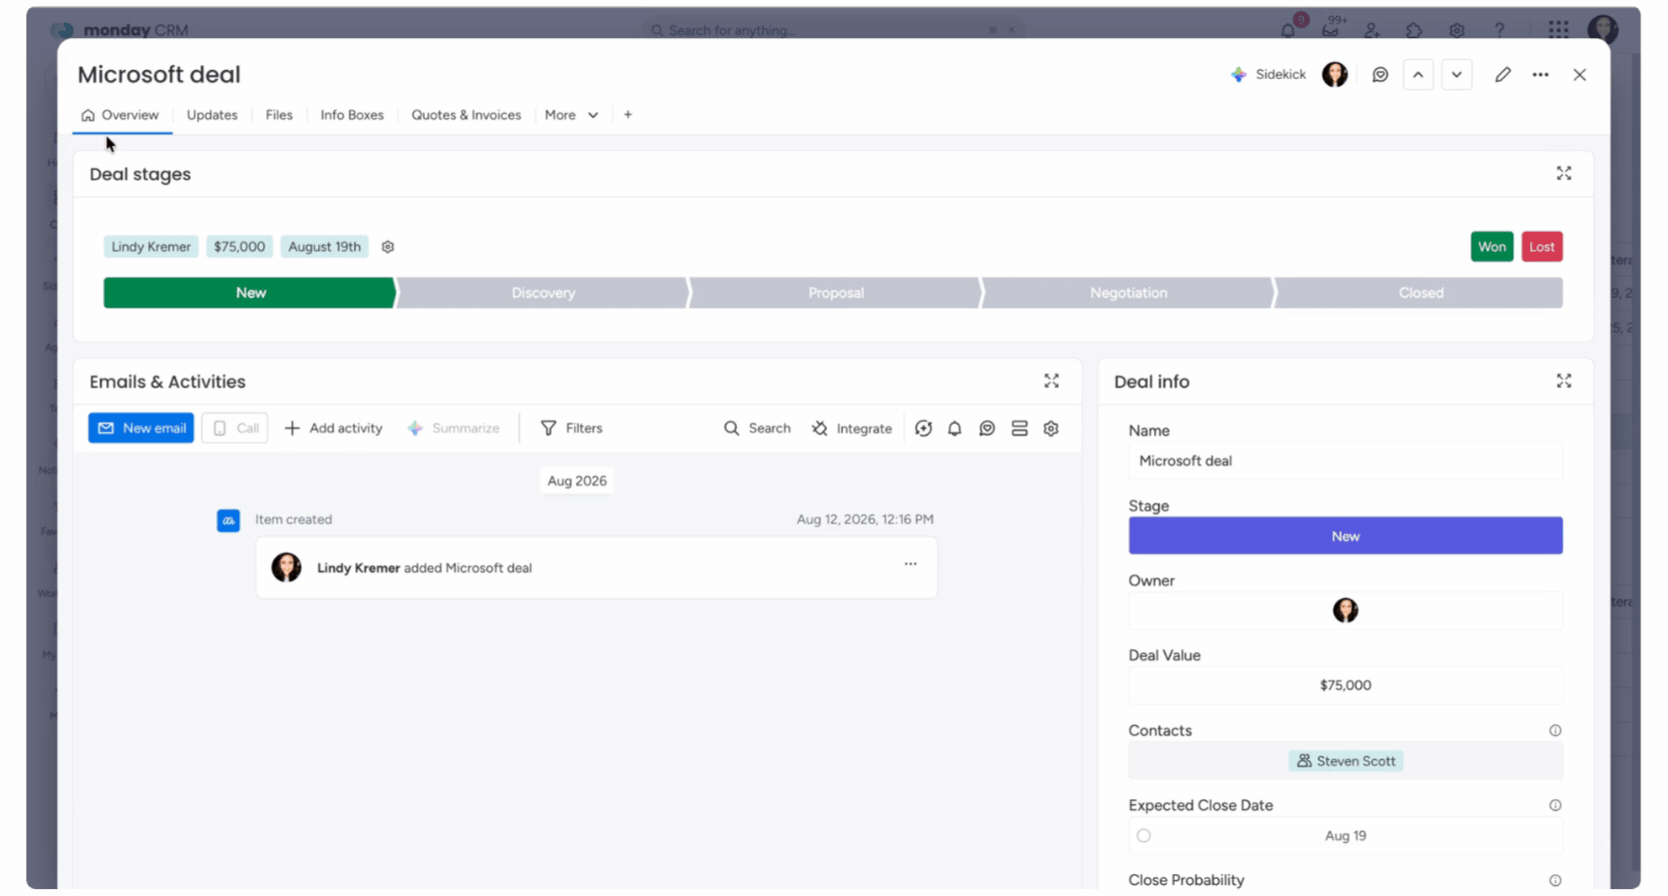This screenshot has width=1668, height=896.
Task: Mark the deal as Lost
Action: (x=1542, y=247)
